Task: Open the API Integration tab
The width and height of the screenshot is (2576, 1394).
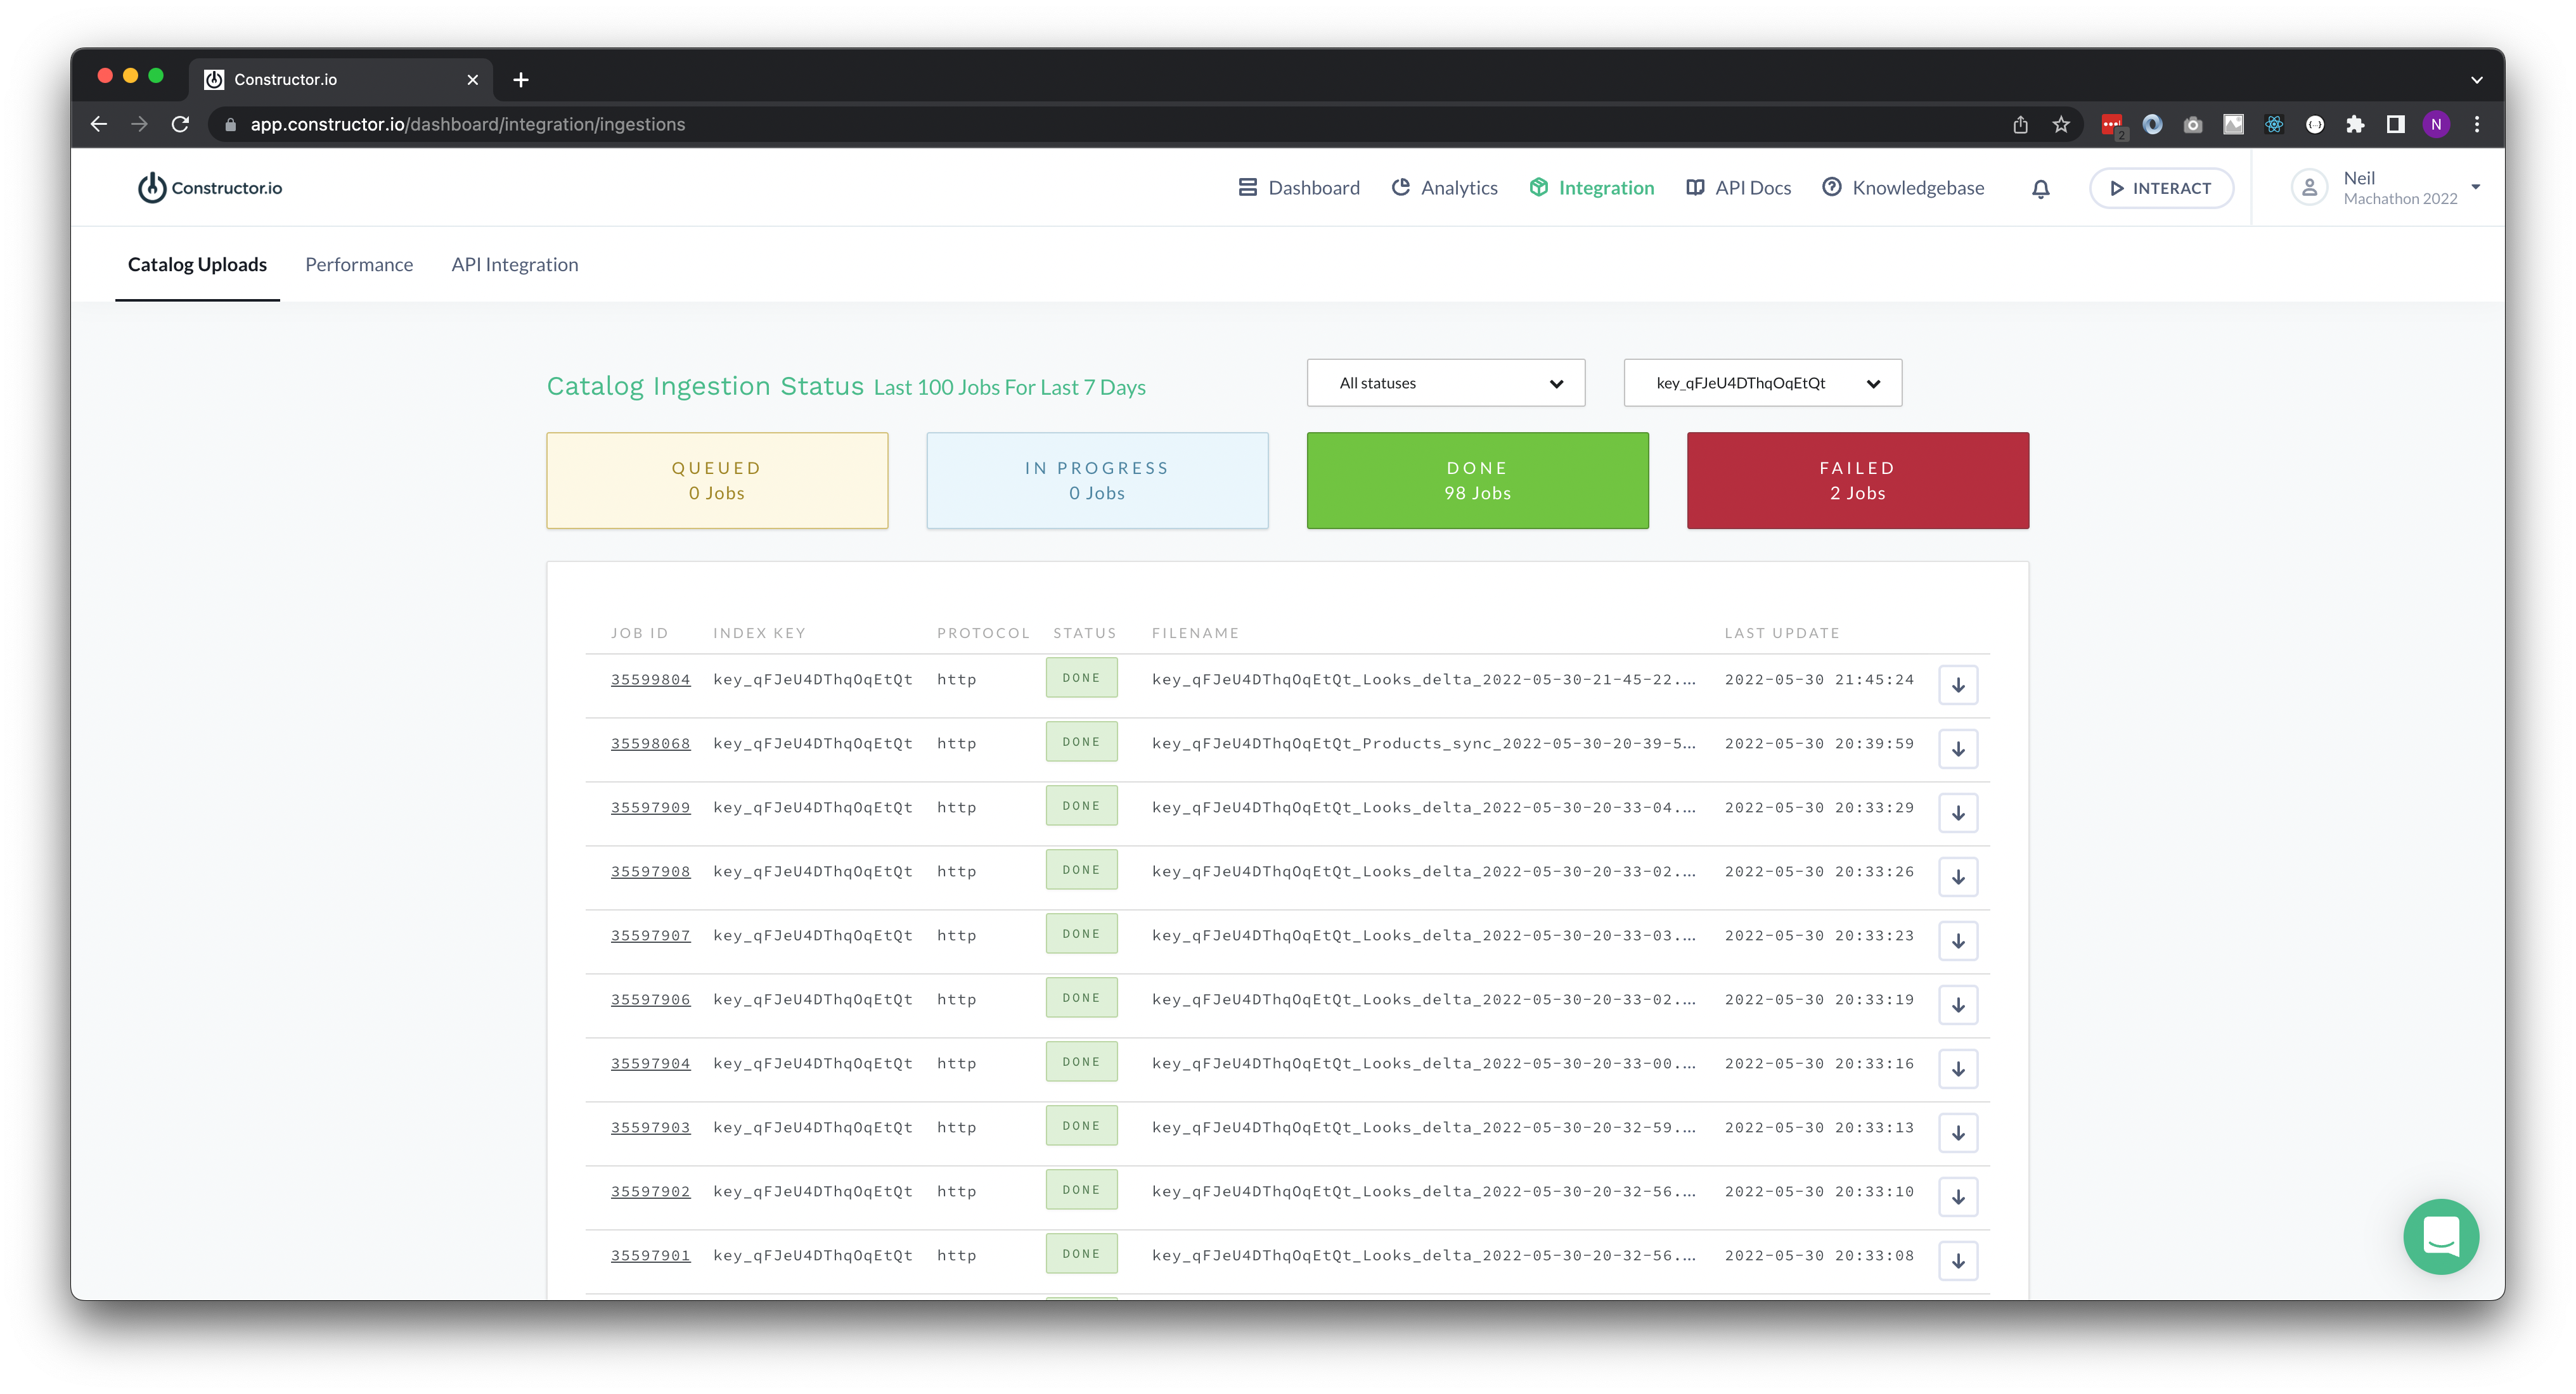Action: pyautogui.click(x=515, y=264)
